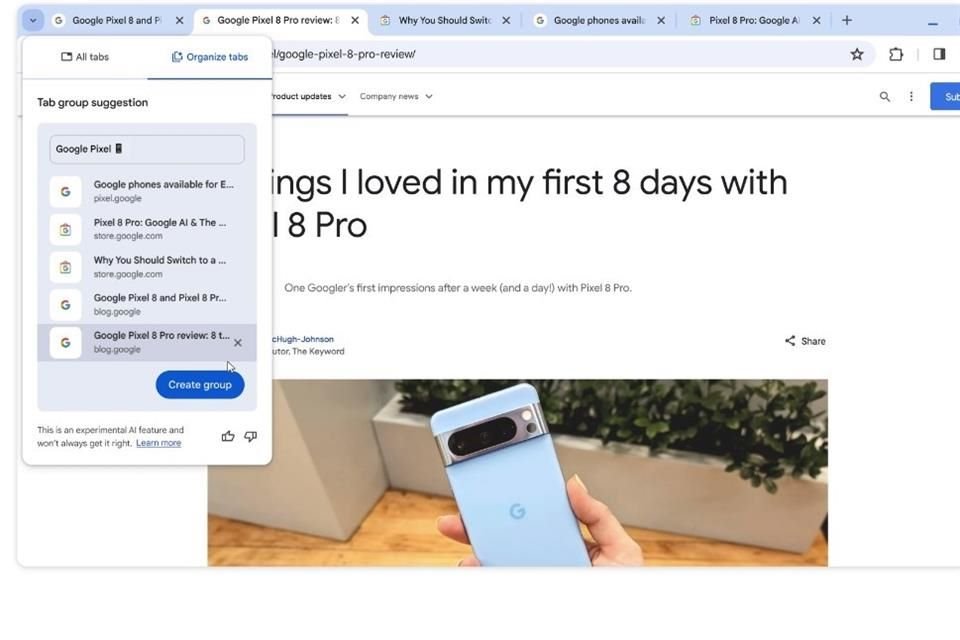Click the thumbs down feedback icon
Image resolution: width=960 pixels, height=640 pixels.
[250, 436]
